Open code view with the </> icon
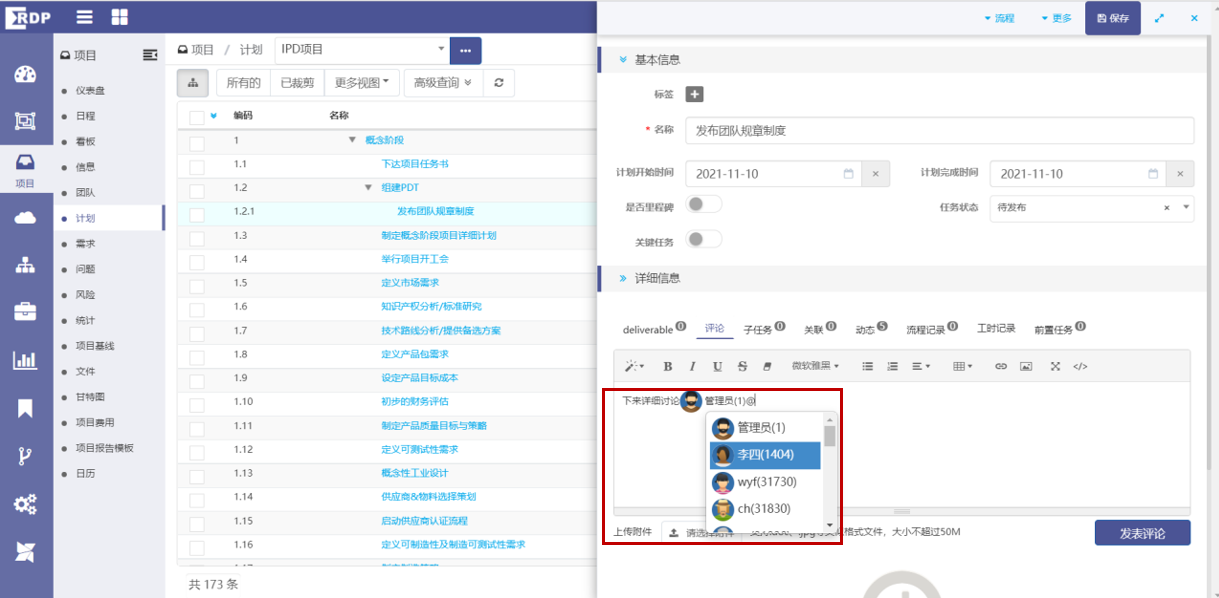The image size is (1219, 598). pyautogui.click(x=1080, y=367)
